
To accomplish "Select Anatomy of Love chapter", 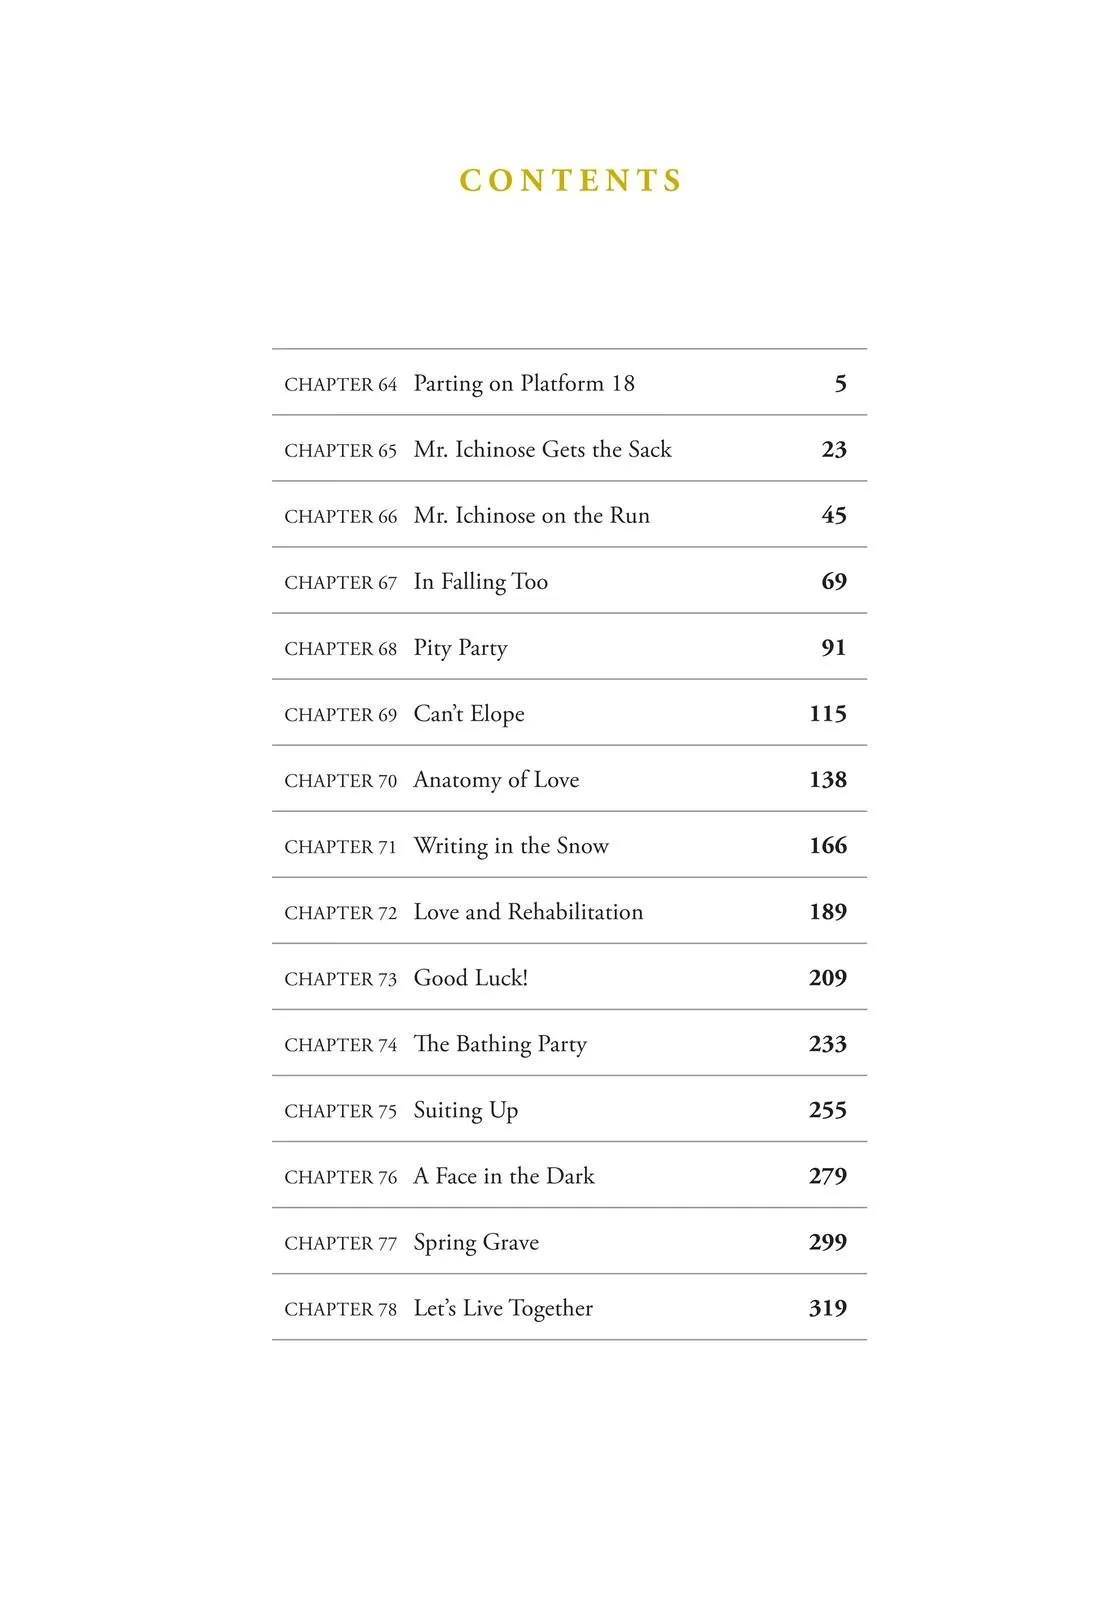I will point(569,779).
